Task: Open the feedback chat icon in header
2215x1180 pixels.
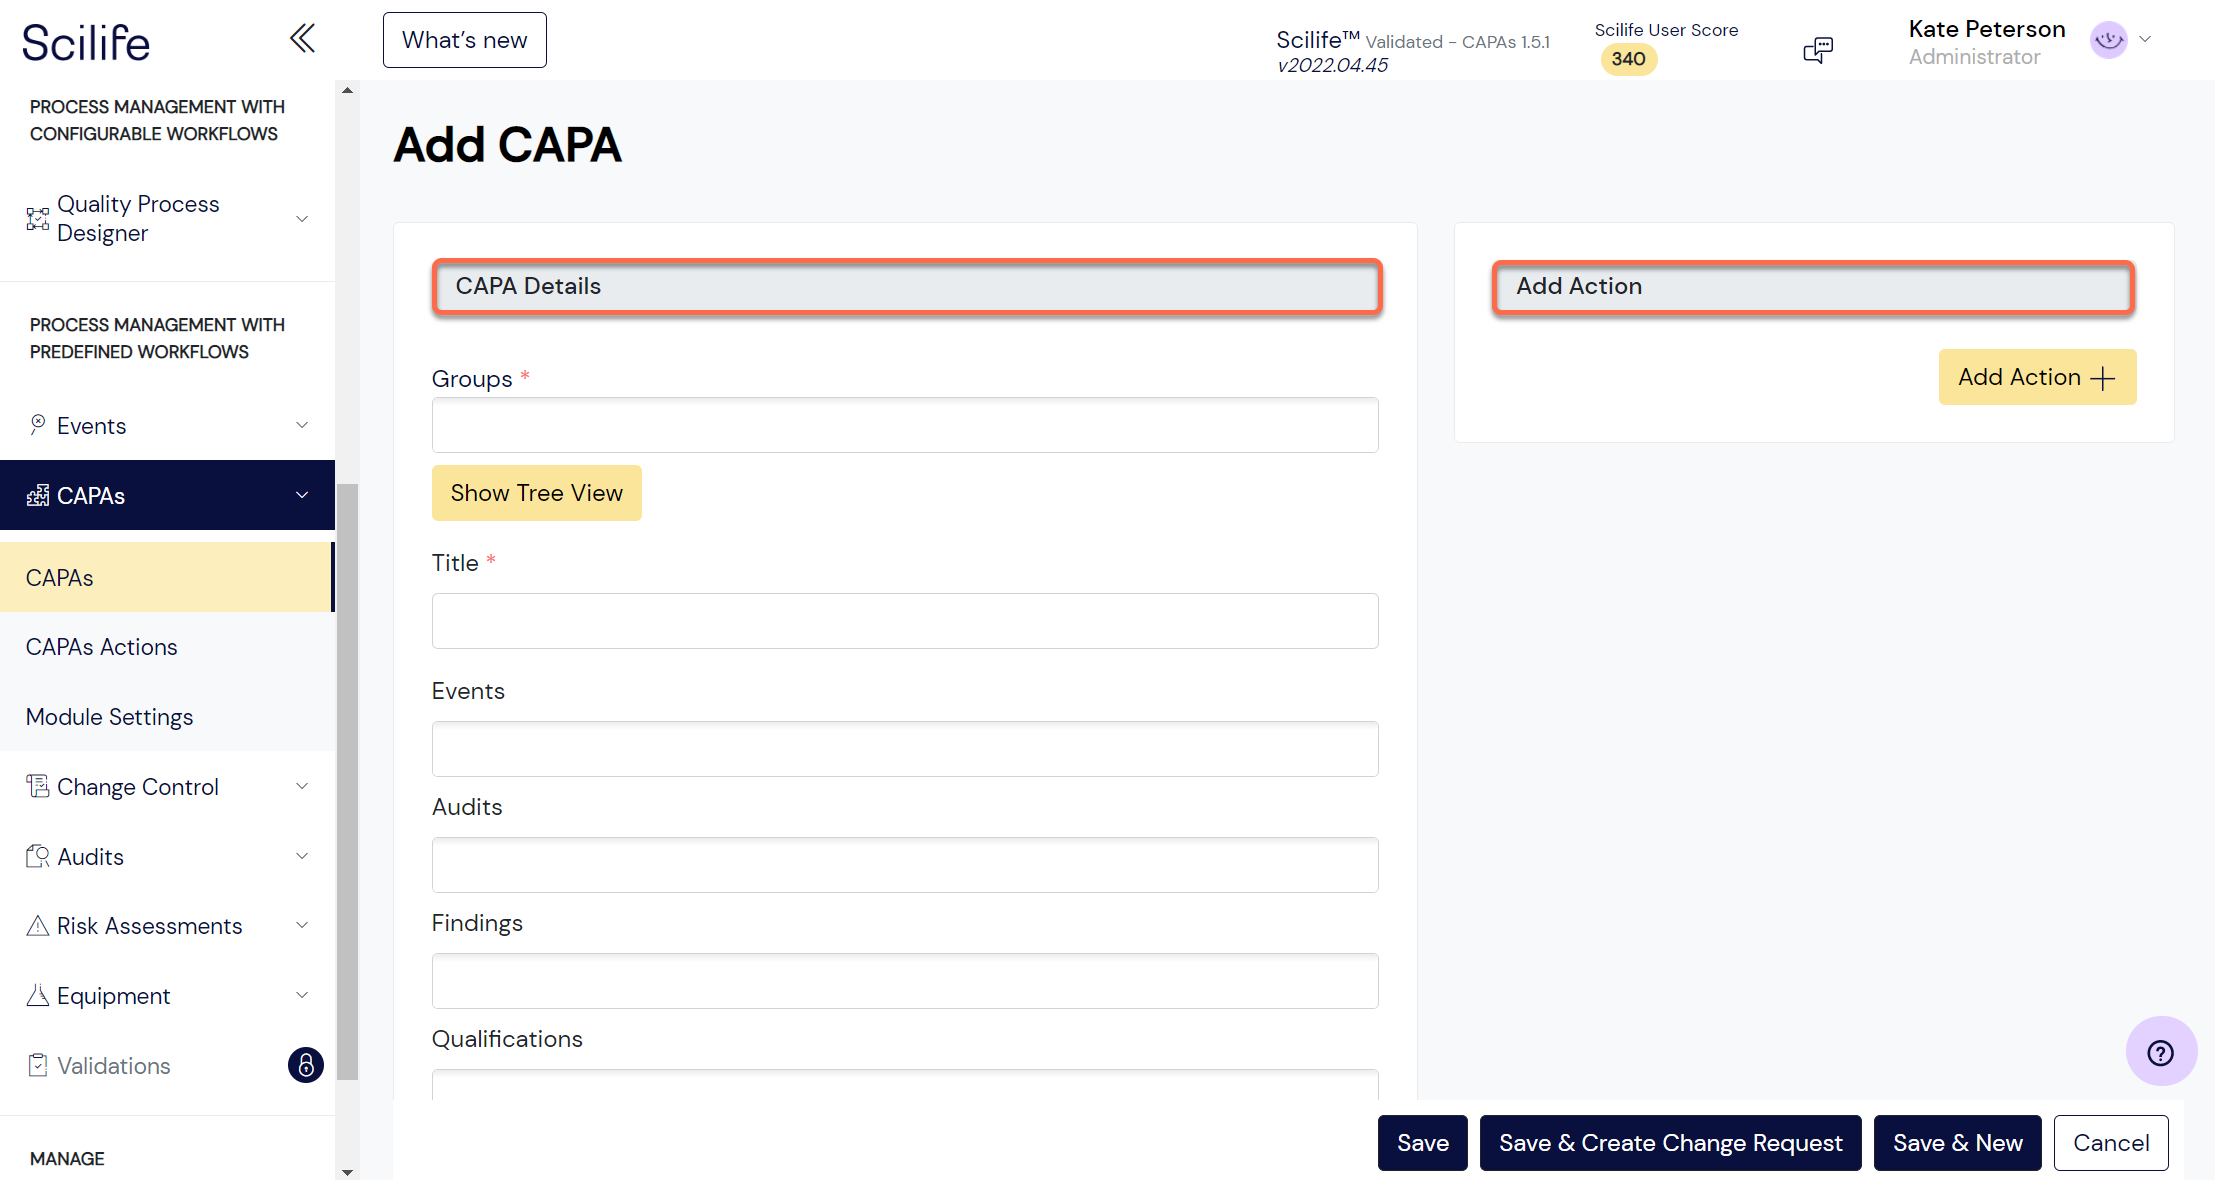Action: coord(1817,49)
